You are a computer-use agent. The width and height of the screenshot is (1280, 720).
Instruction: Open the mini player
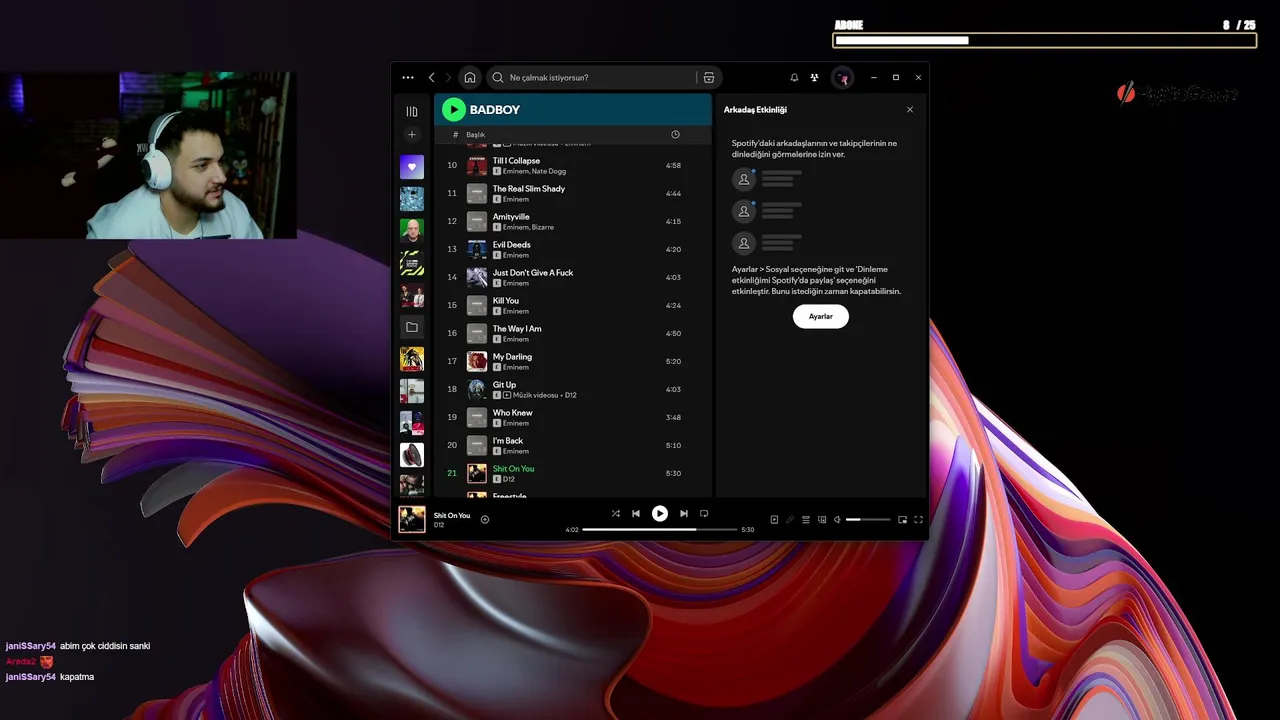coord(902,519)
